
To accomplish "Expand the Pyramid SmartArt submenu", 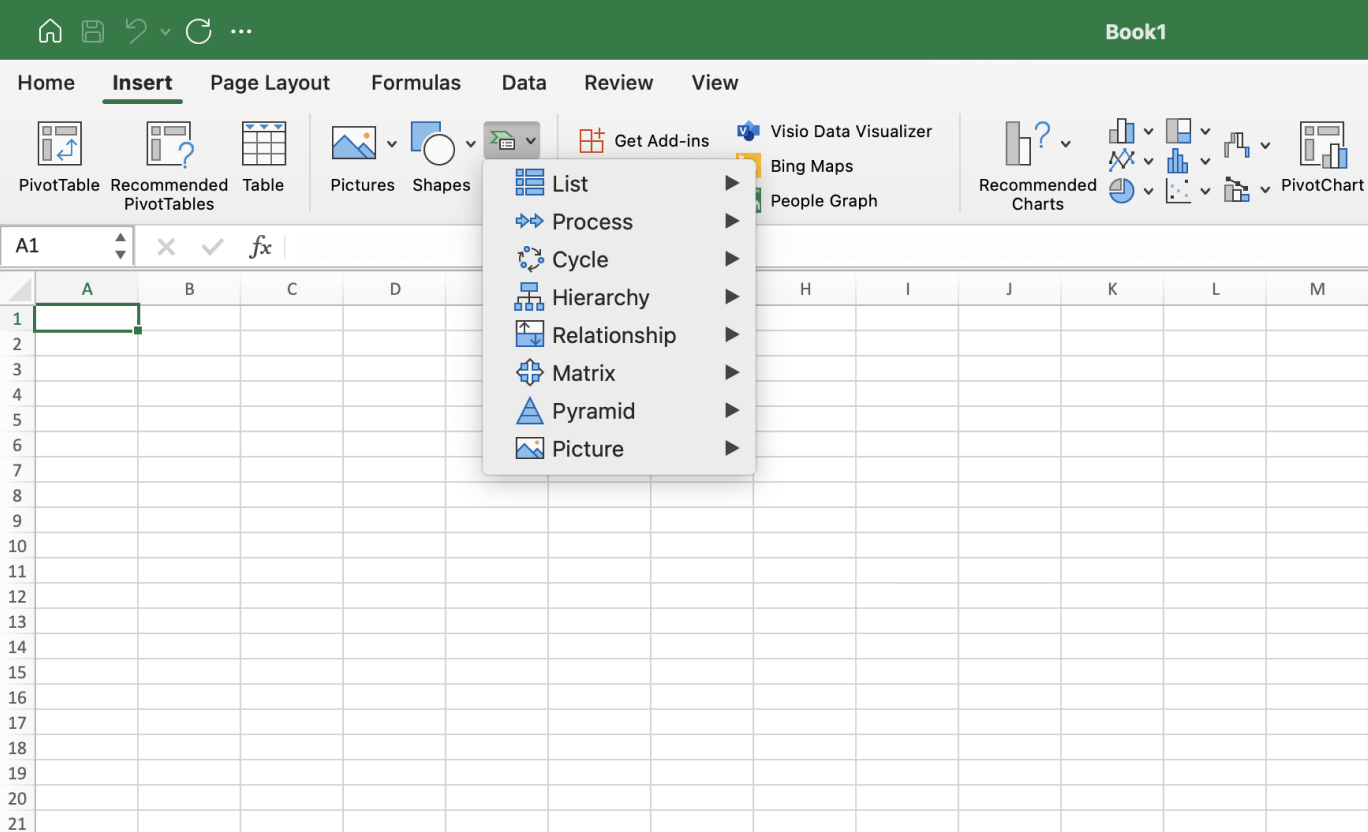I will tap(593, 411).
